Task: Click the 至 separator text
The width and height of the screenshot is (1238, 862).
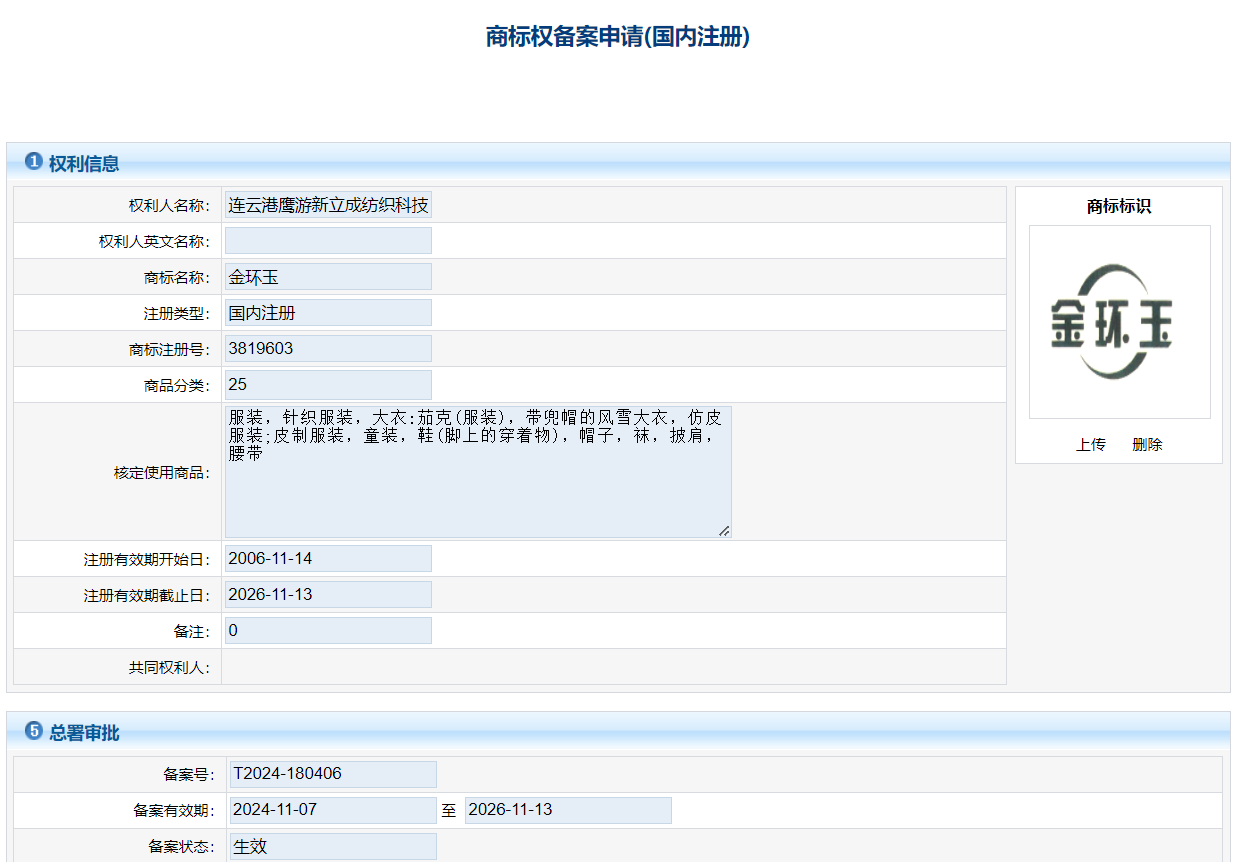Action: point(449,811)
